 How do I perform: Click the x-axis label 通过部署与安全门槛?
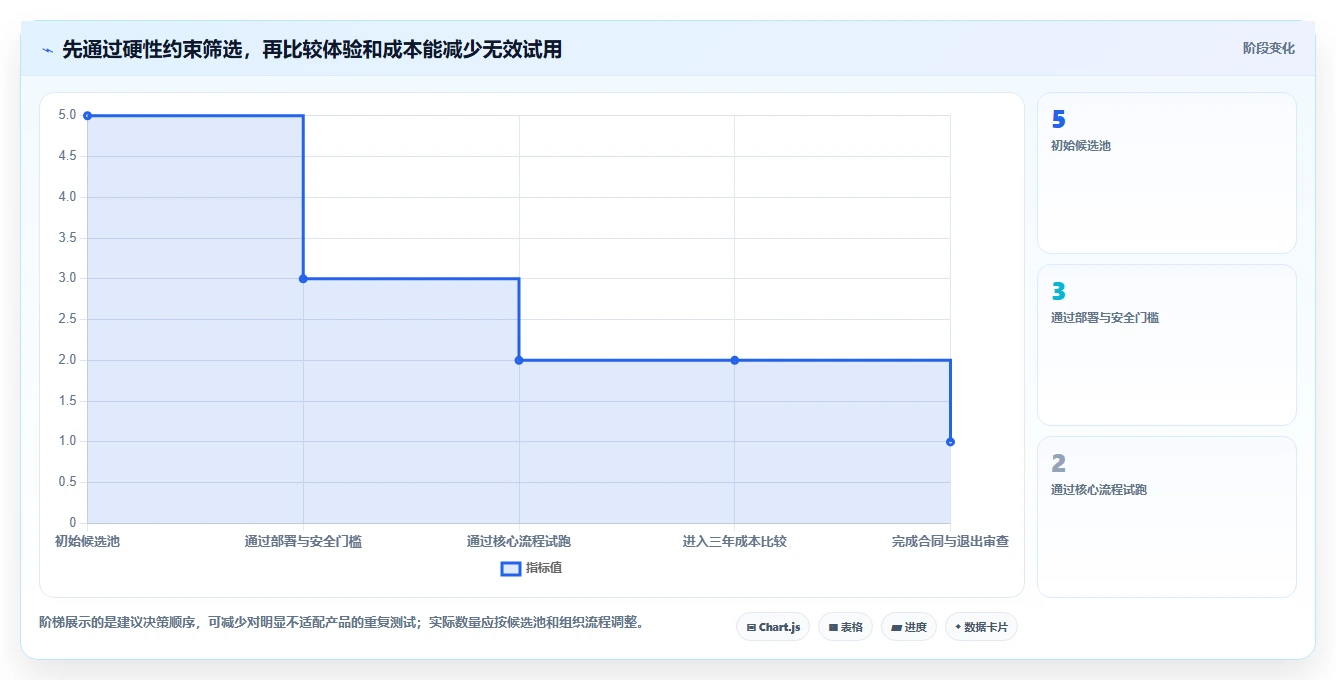(x=303, y=541)
